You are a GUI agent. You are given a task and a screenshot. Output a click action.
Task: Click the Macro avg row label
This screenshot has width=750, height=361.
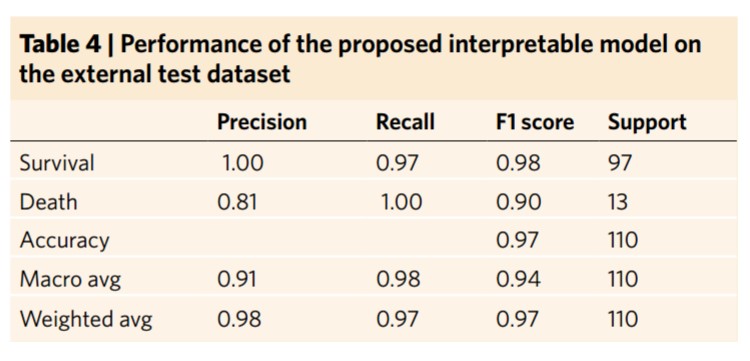coord(70,279)
